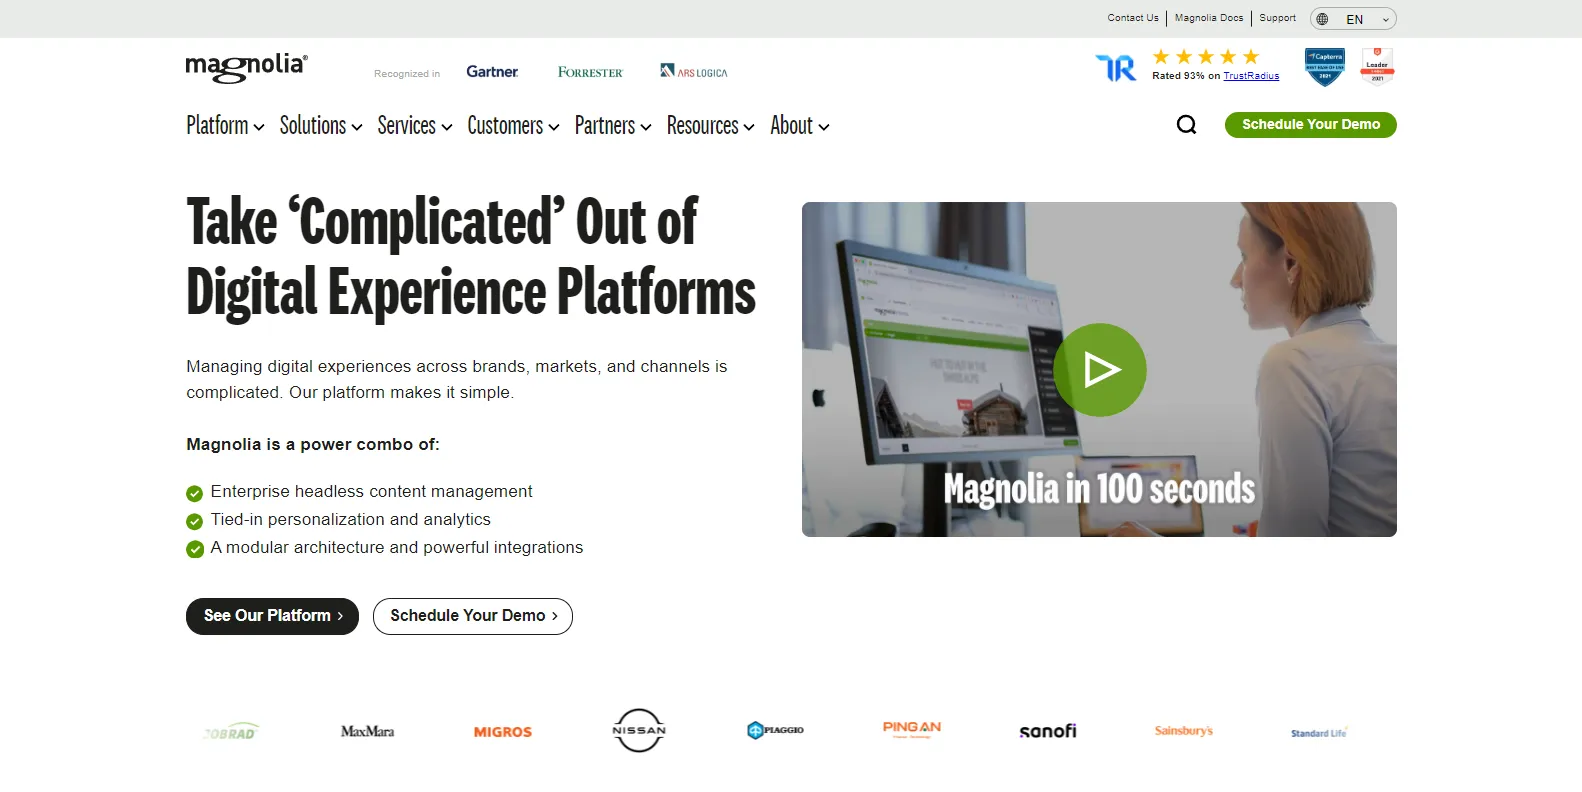Viewport: 1582px width, 792px height.
Task: Click the Standard Life customer logo
Action: click(1319, 733)
